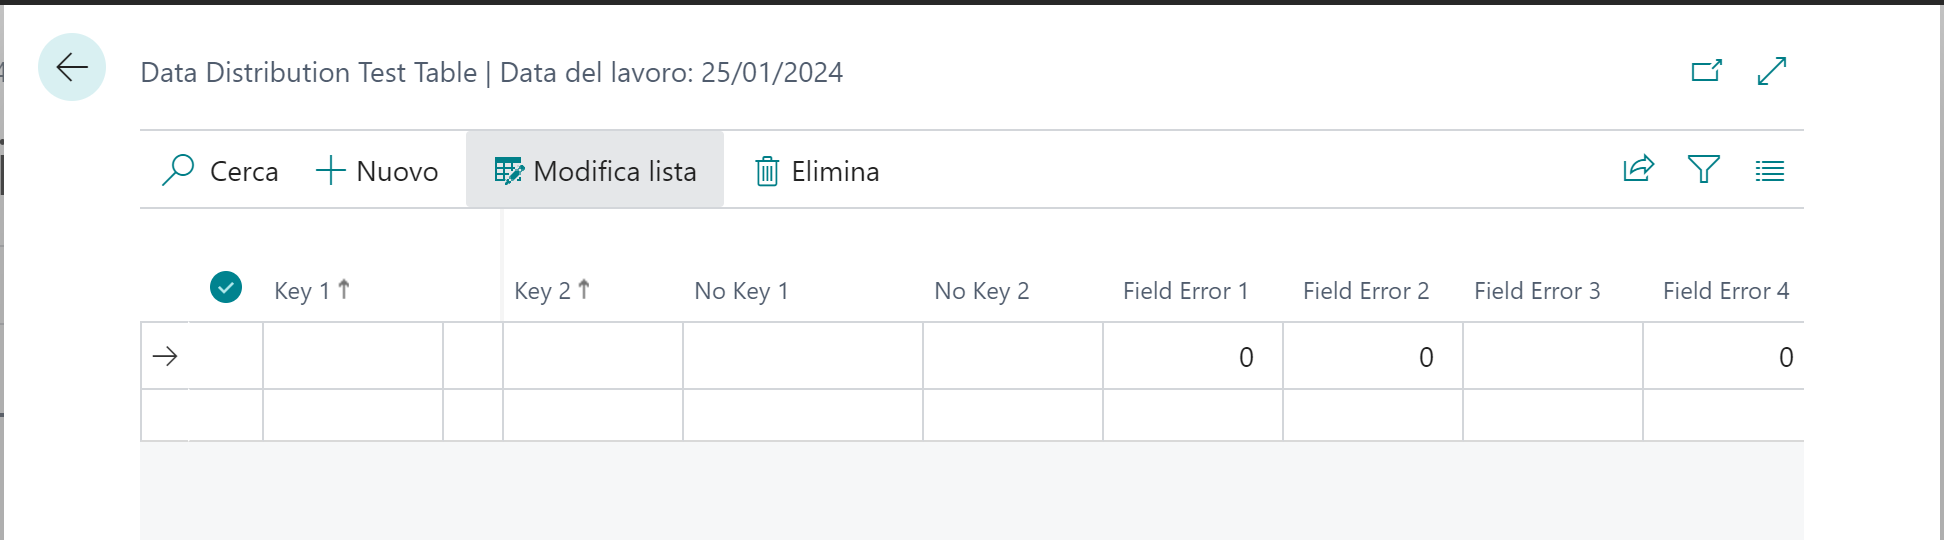
Task: Click the empty Field Error 3 cell
Action: (x=1552, y=357)
